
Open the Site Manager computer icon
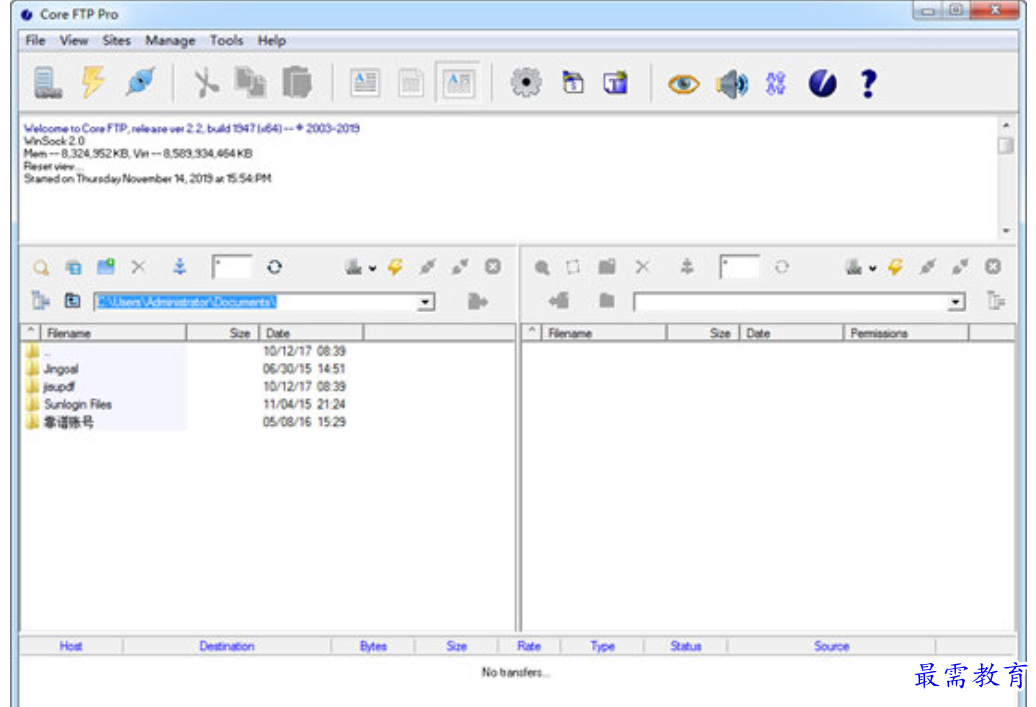coord(48,83)
